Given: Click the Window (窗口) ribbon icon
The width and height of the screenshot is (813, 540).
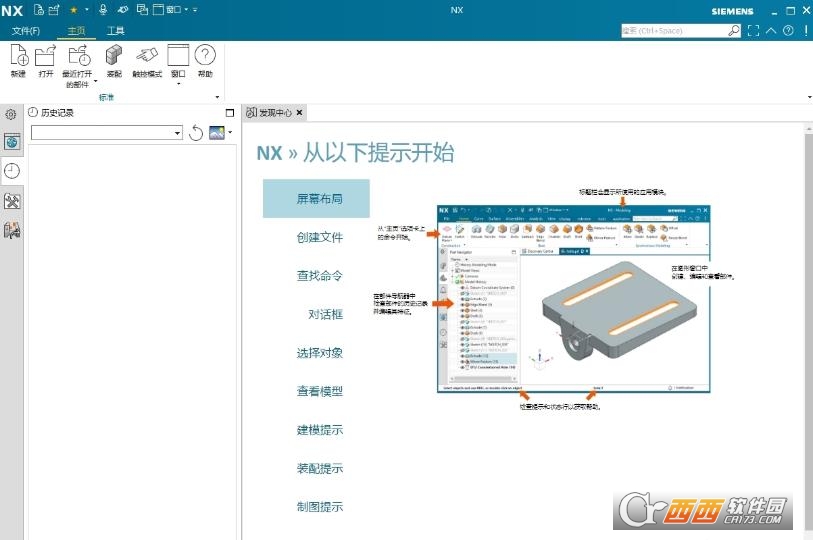Looking at the screenshot, I should [178, 55].
